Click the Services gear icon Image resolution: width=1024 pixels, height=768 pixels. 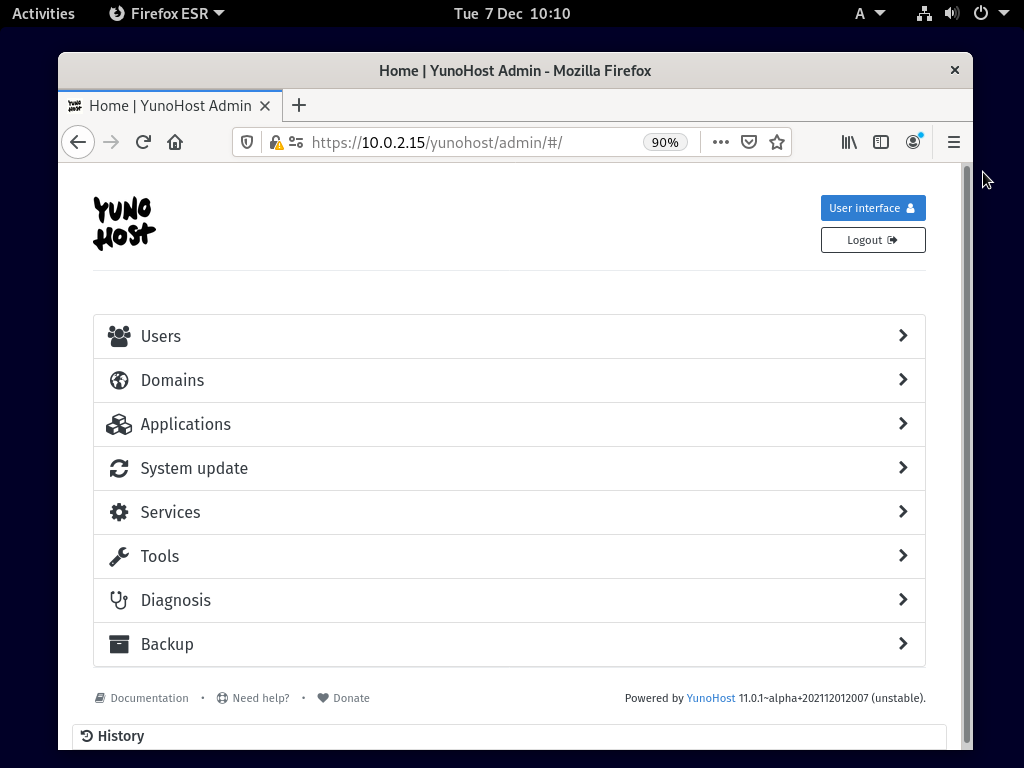pyautogui.click(x=119, y=512)
